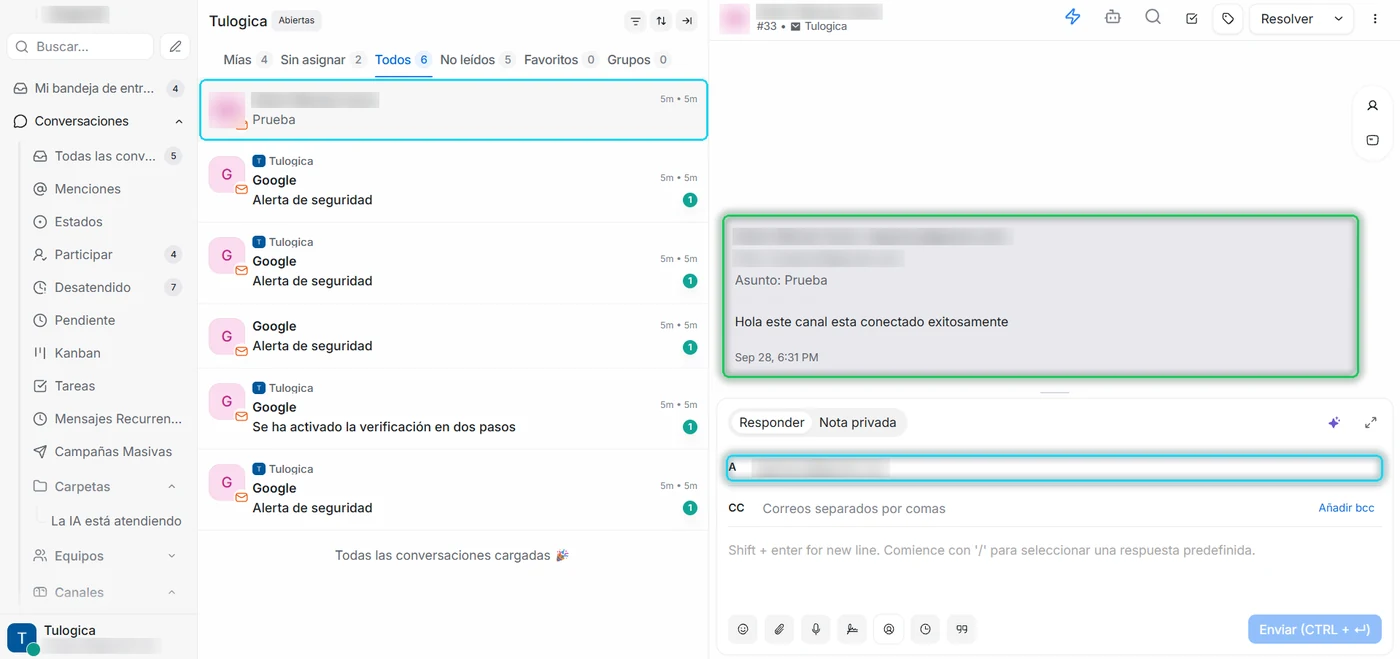Open the 'La IA está atendiendo' folder
The width and height of the screenshot is (1400, 659).
click(116, 521)
